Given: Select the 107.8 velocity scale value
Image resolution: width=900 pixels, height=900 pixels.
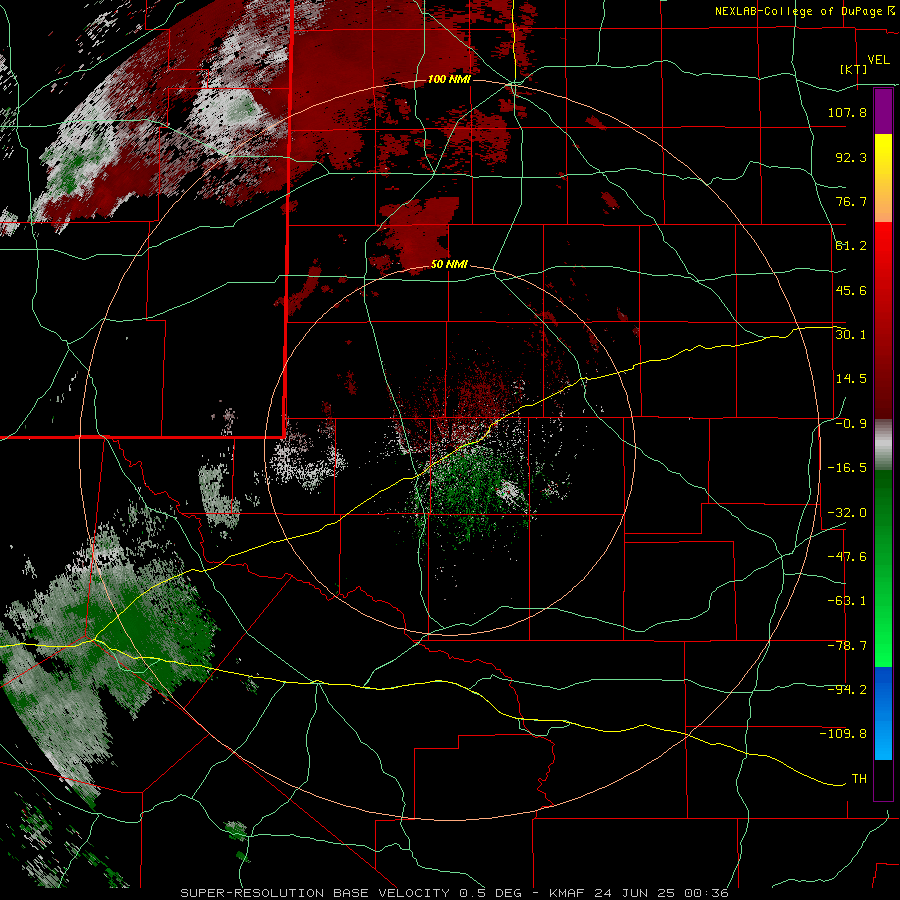Looking at the screenshot, I should 847,112.
